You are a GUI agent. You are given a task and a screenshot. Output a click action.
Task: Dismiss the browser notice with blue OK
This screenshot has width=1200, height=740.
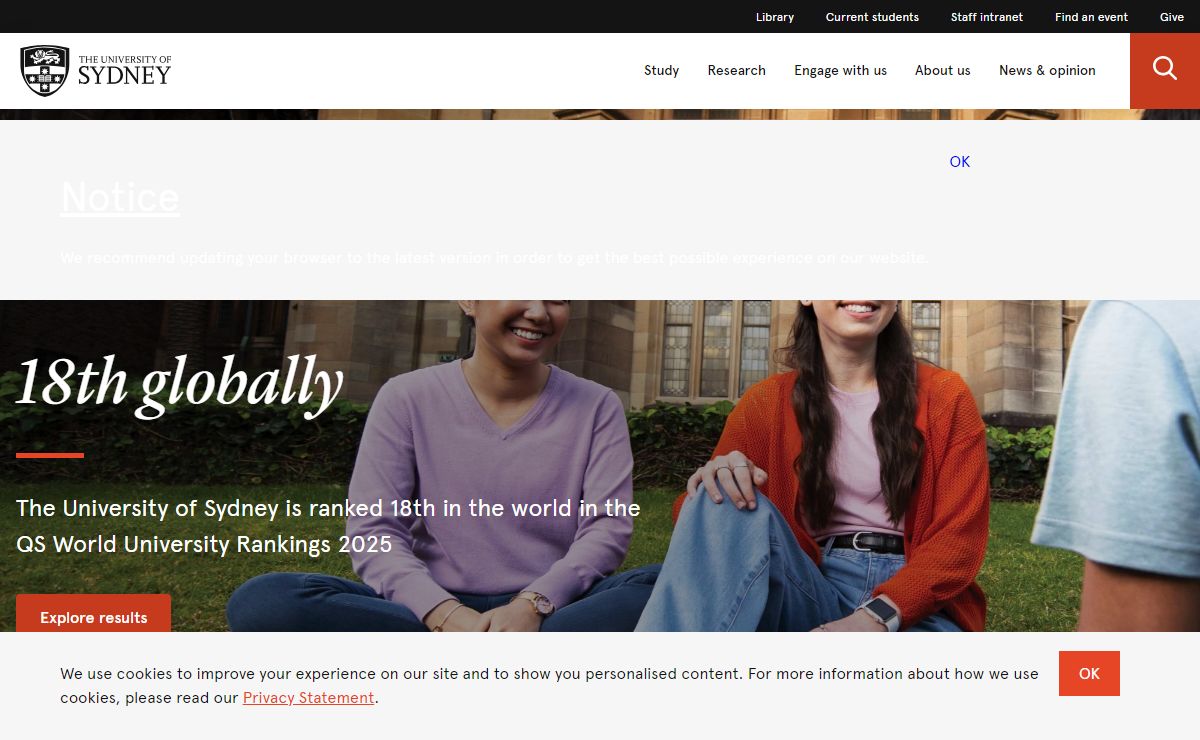point(960,161)
